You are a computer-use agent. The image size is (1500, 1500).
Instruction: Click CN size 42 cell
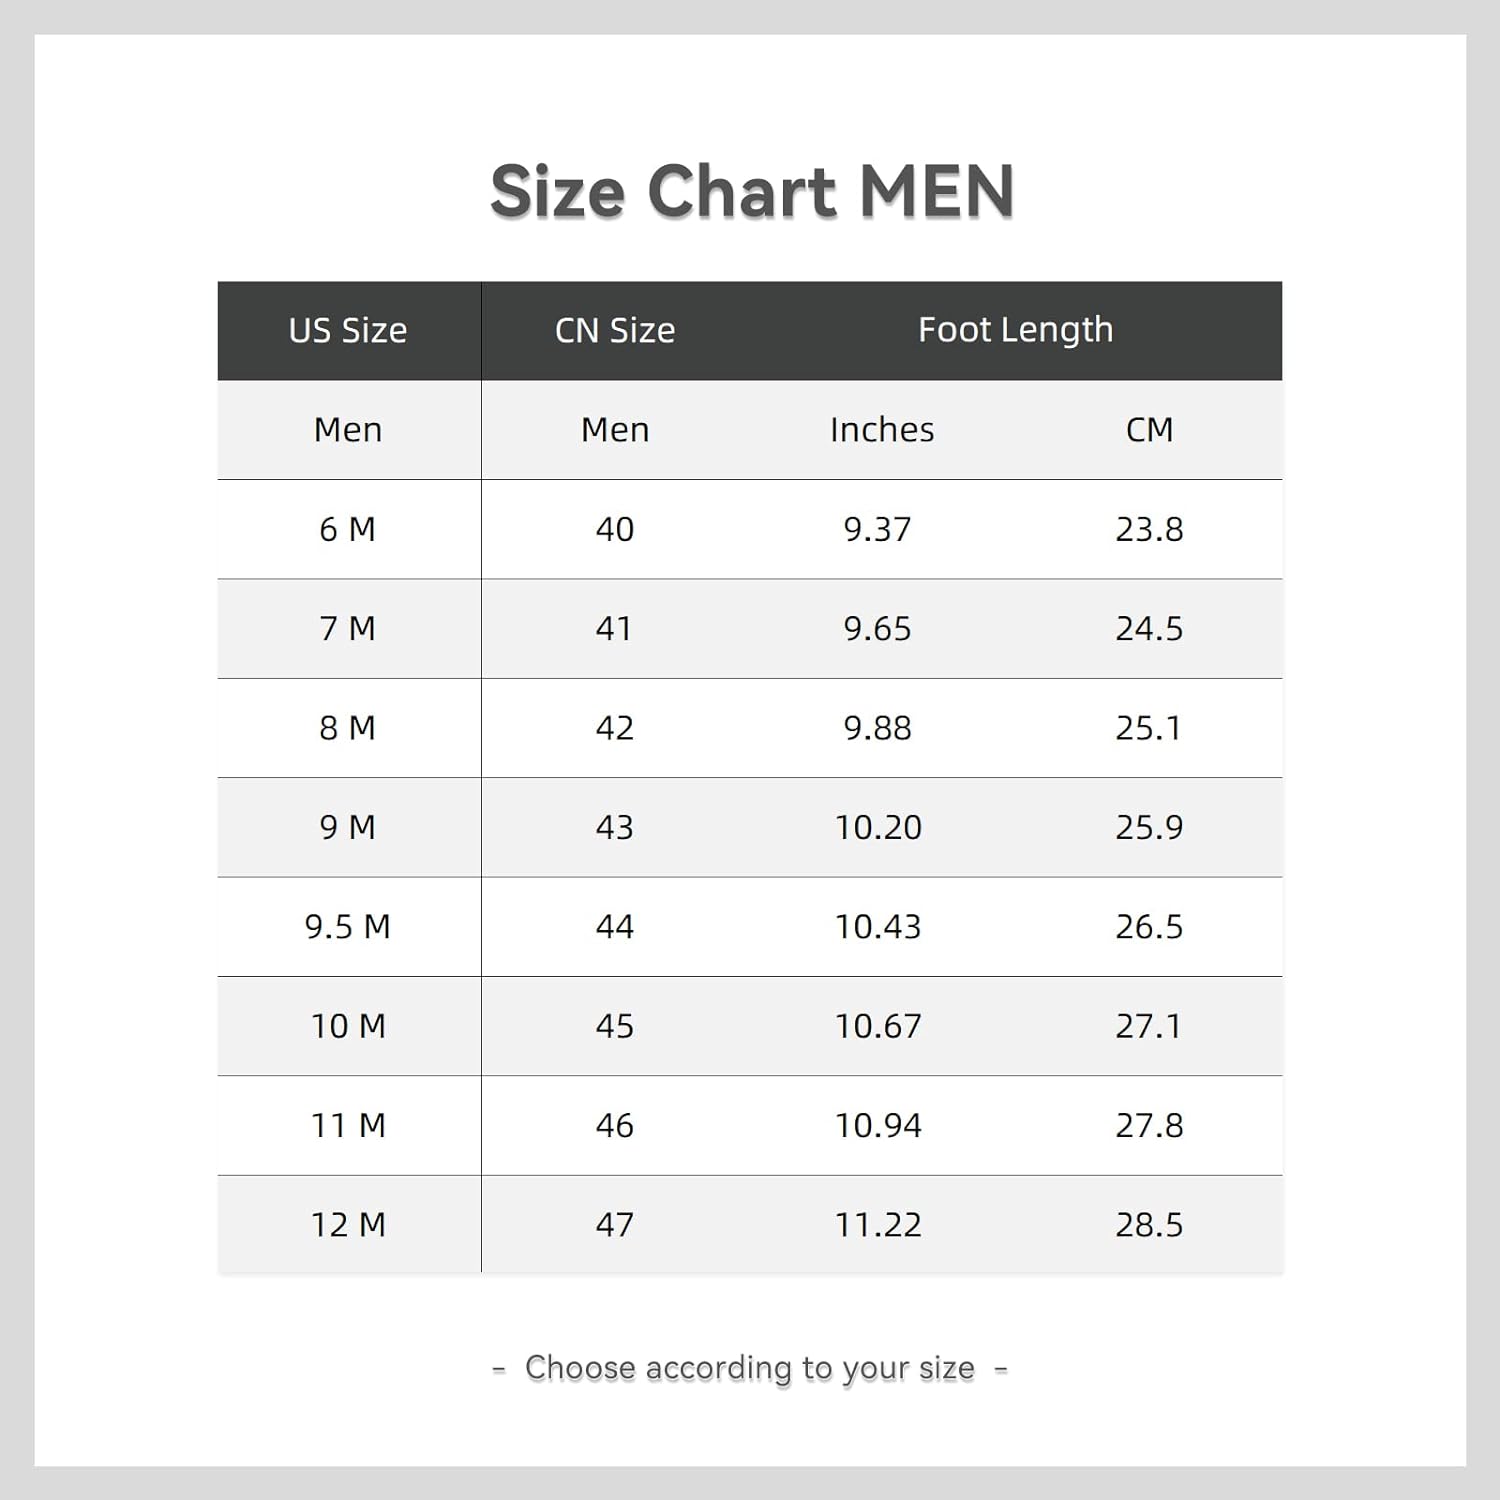(x=615, y=728)
